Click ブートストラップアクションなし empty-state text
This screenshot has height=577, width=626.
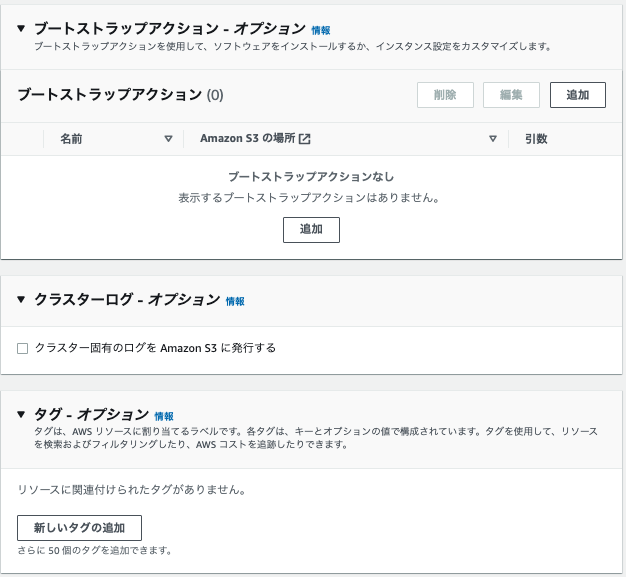click(x=311, y=176)
